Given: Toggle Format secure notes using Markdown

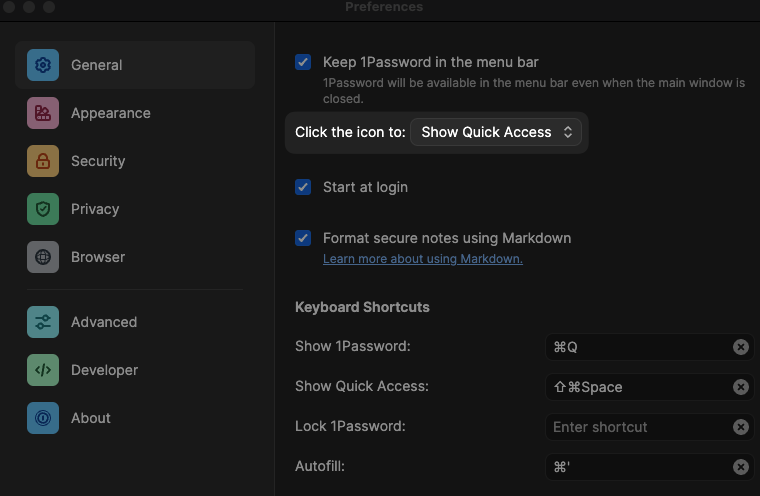Looking at the screenshot, I should click(303, 238).
